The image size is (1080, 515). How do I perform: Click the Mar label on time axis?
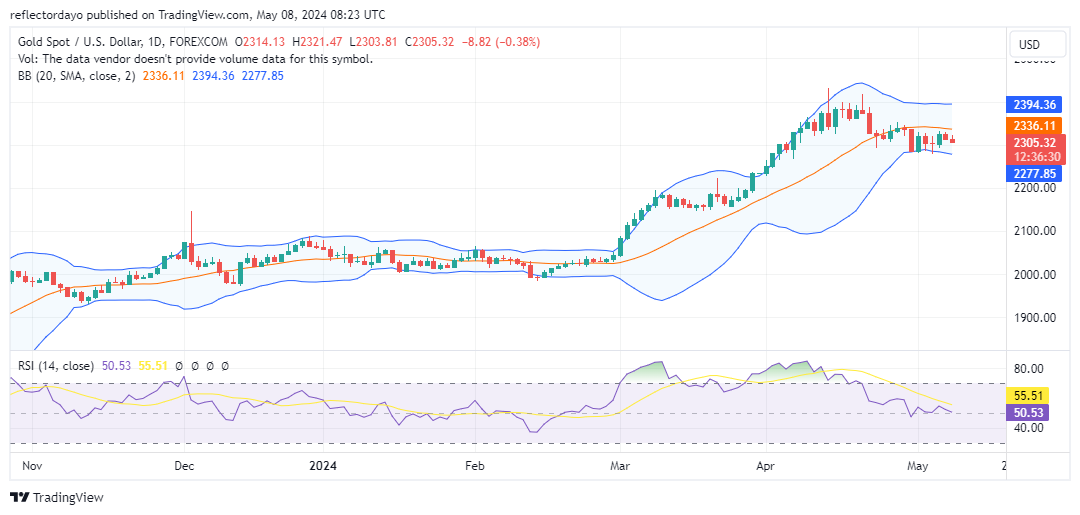pyautogui.click(x=621, y=466)
